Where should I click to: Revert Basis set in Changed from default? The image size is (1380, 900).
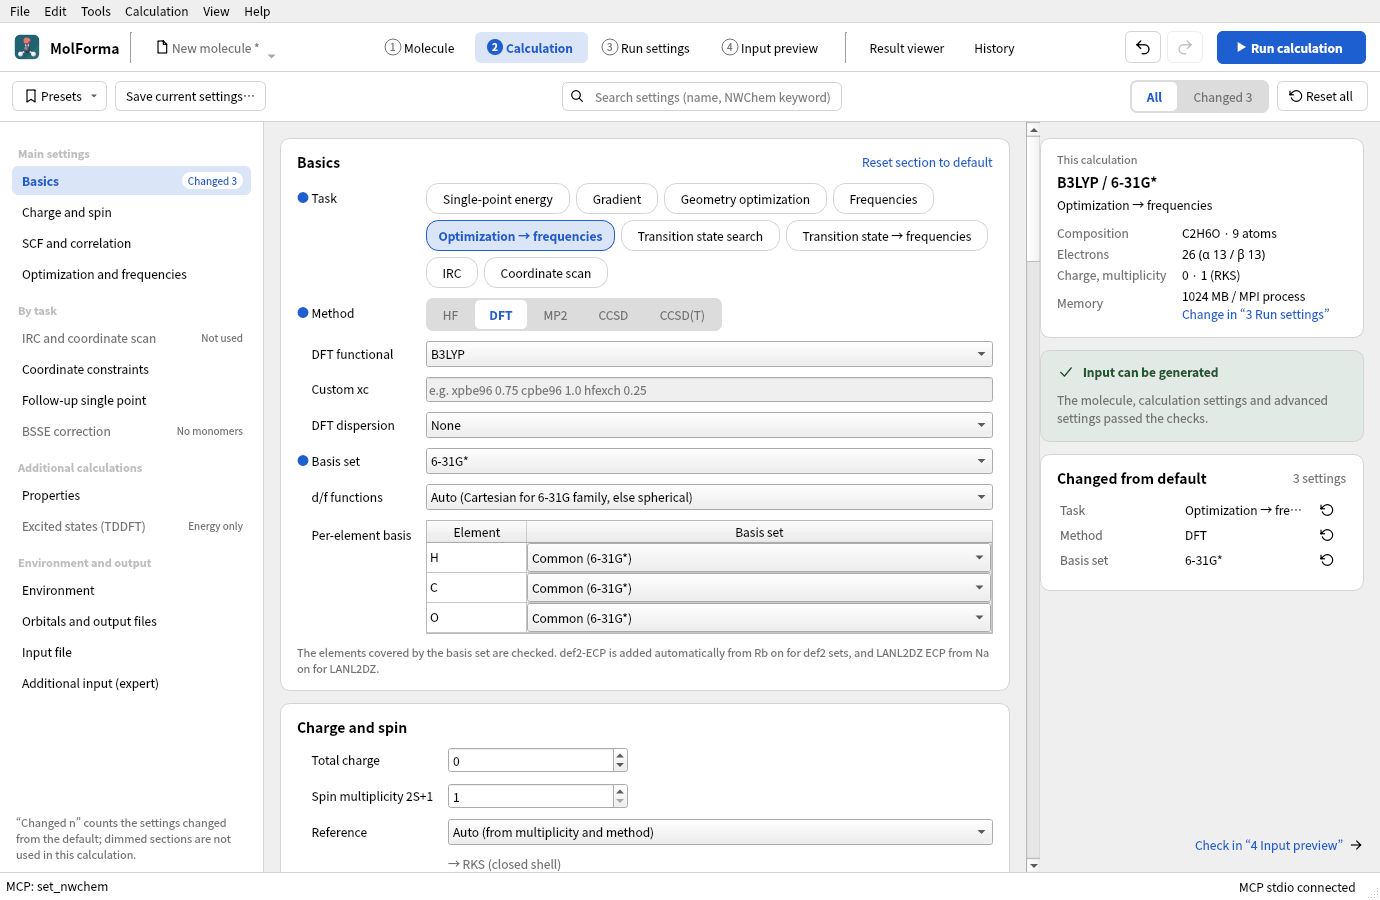point(1327,560)
